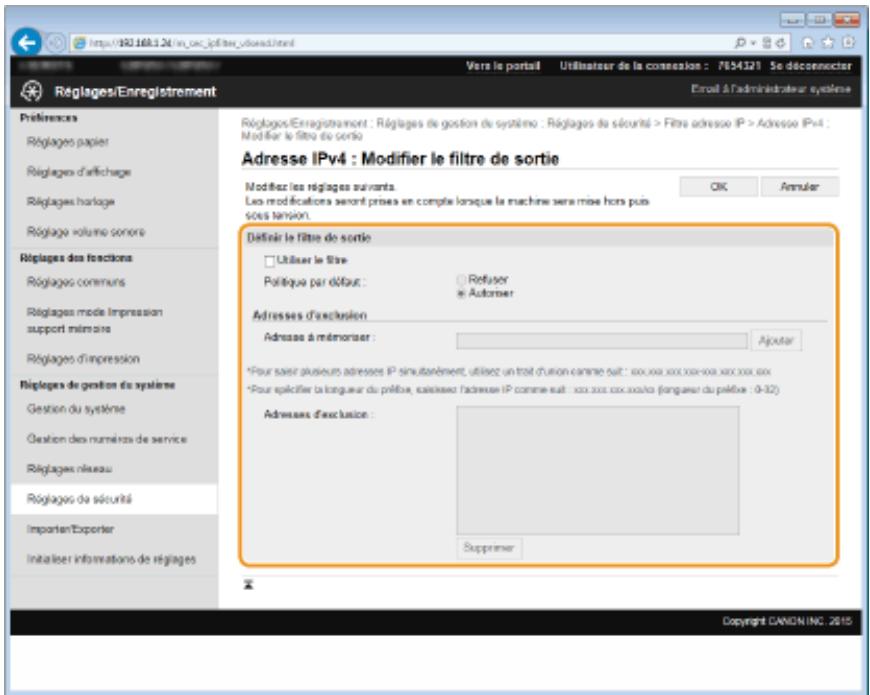This screenshot has height=695, width=870.
Task: Click the 'Définir le filtre de sortie' heading
Action: click(308, 238)
